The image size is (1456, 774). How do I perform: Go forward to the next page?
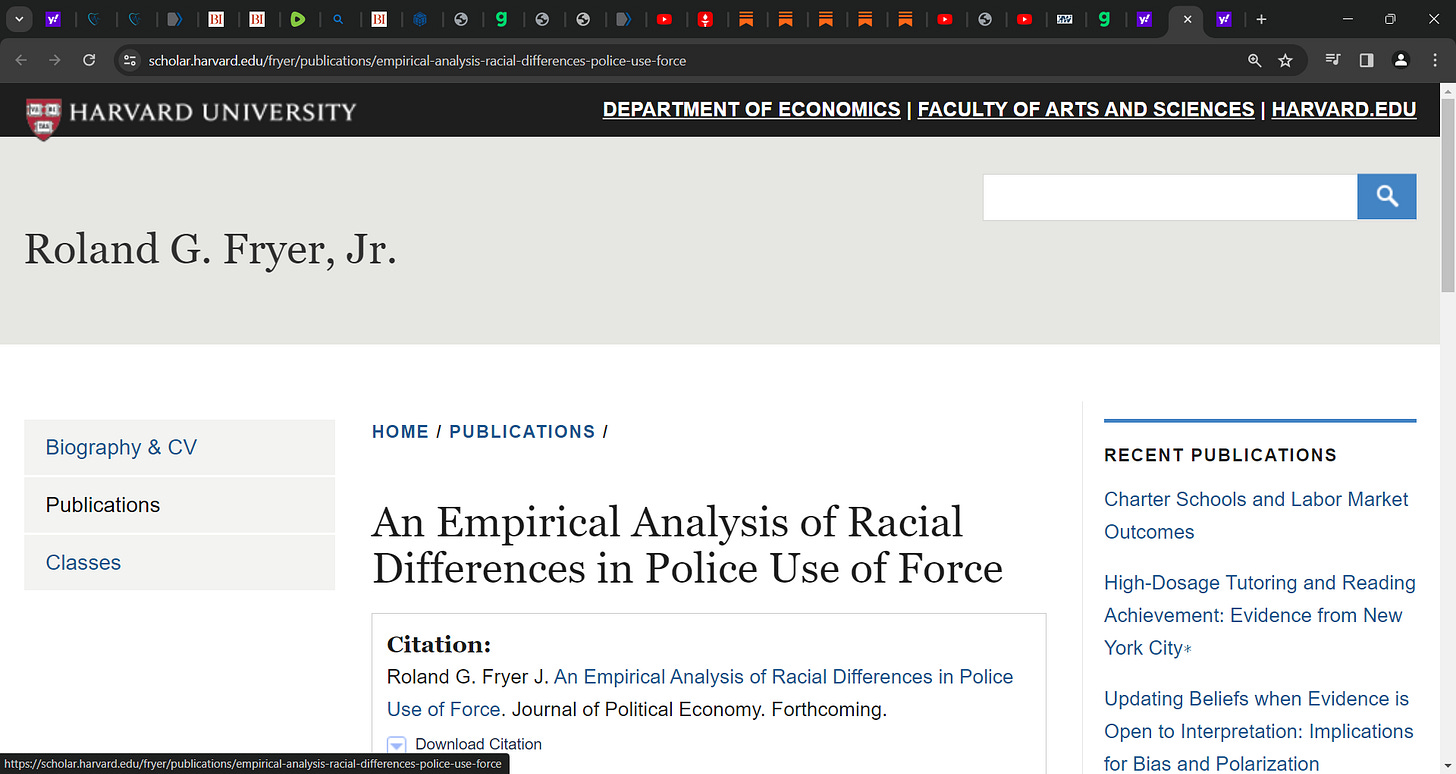55,60
